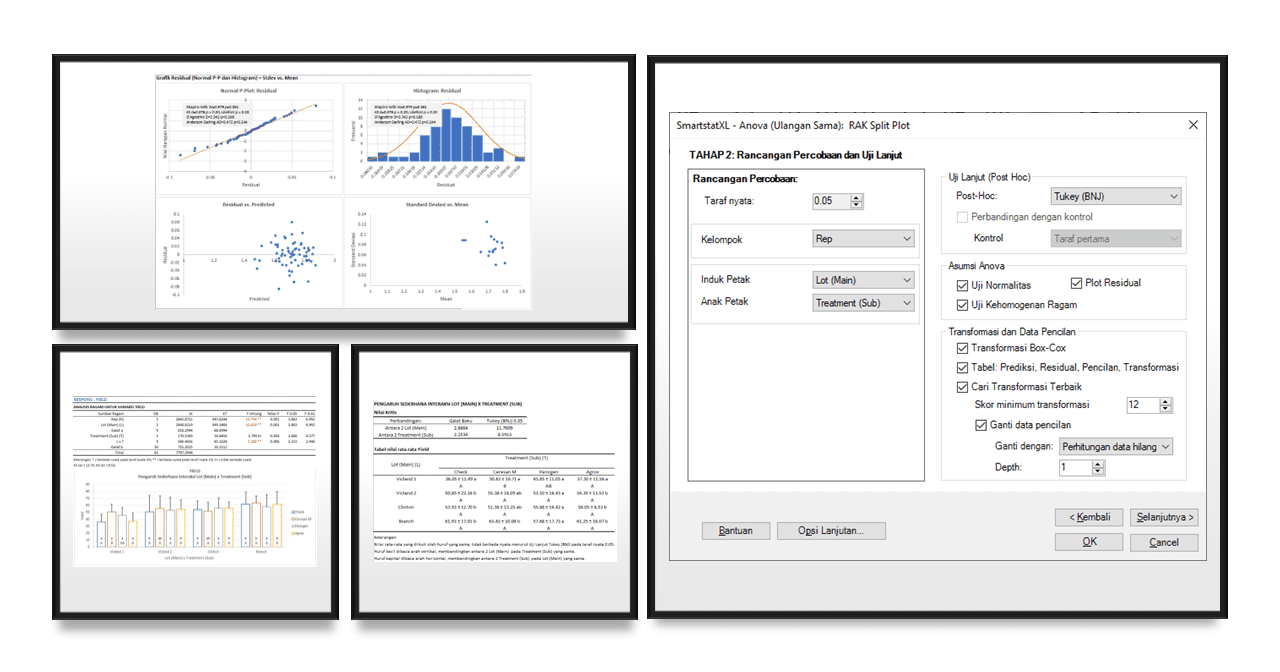Open the Anak Petak Treatment (Sub) dropdown
Viewport: 1280px width, 672px height.
click(909, 302)
